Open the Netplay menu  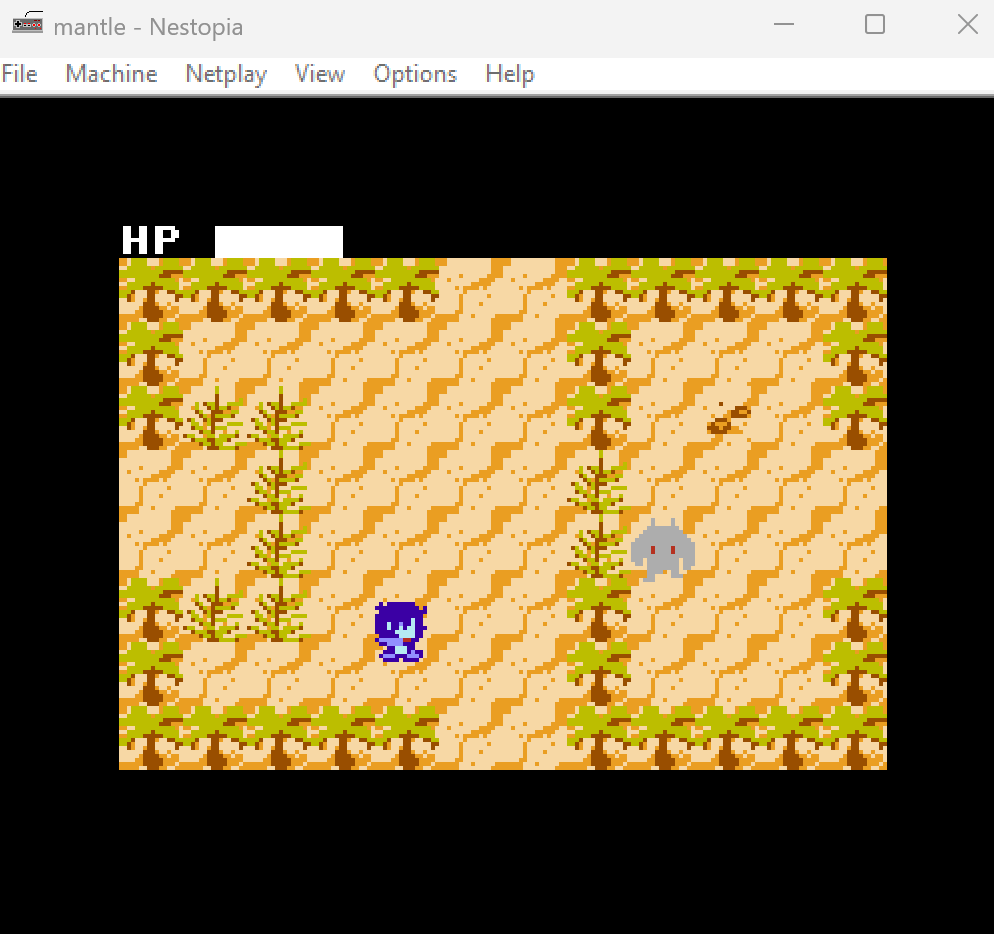(226, 74)
